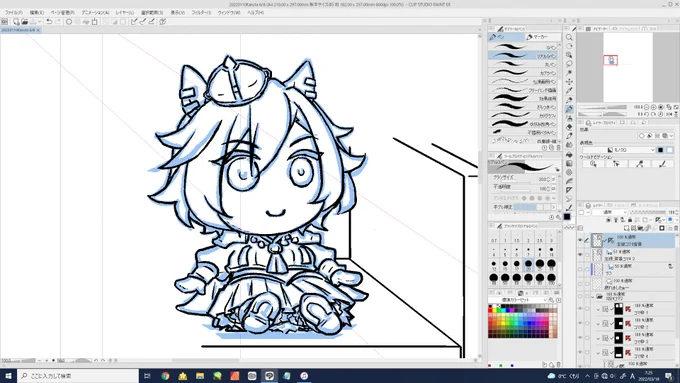Click the Redo arrow in command bar
The width and height of the screenshot is (680, 383).
point(57,21)
